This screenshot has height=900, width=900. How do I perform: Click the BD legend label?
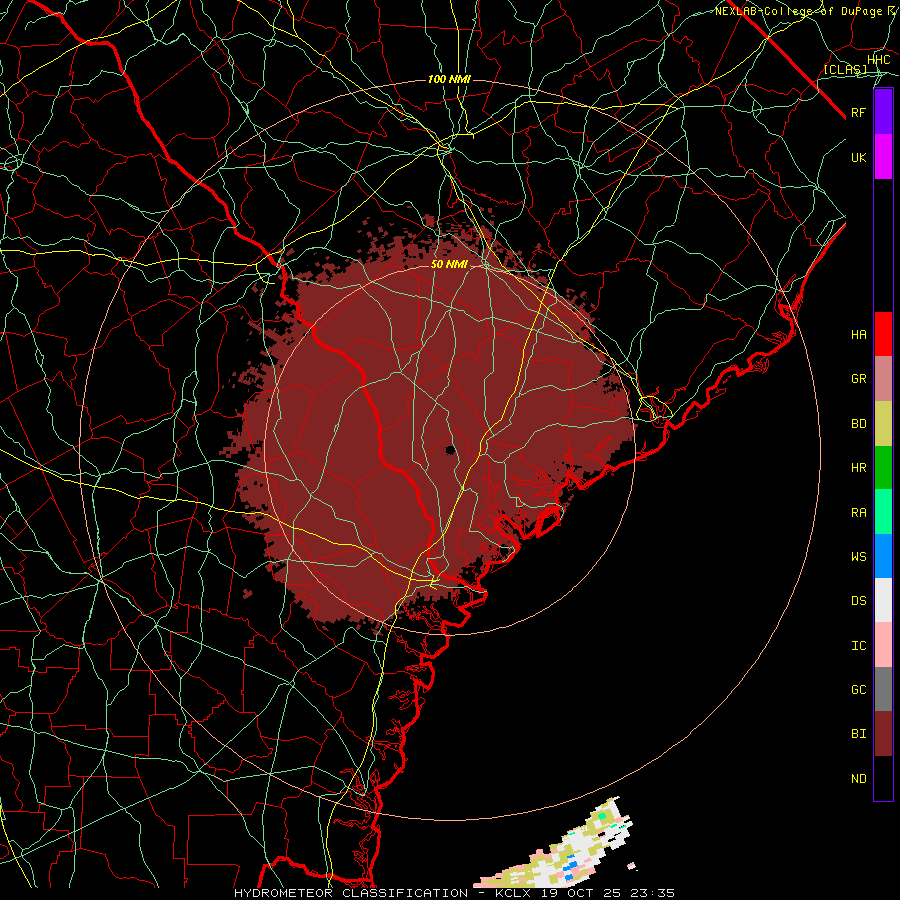pyautogui.click(x=858, y=424)
